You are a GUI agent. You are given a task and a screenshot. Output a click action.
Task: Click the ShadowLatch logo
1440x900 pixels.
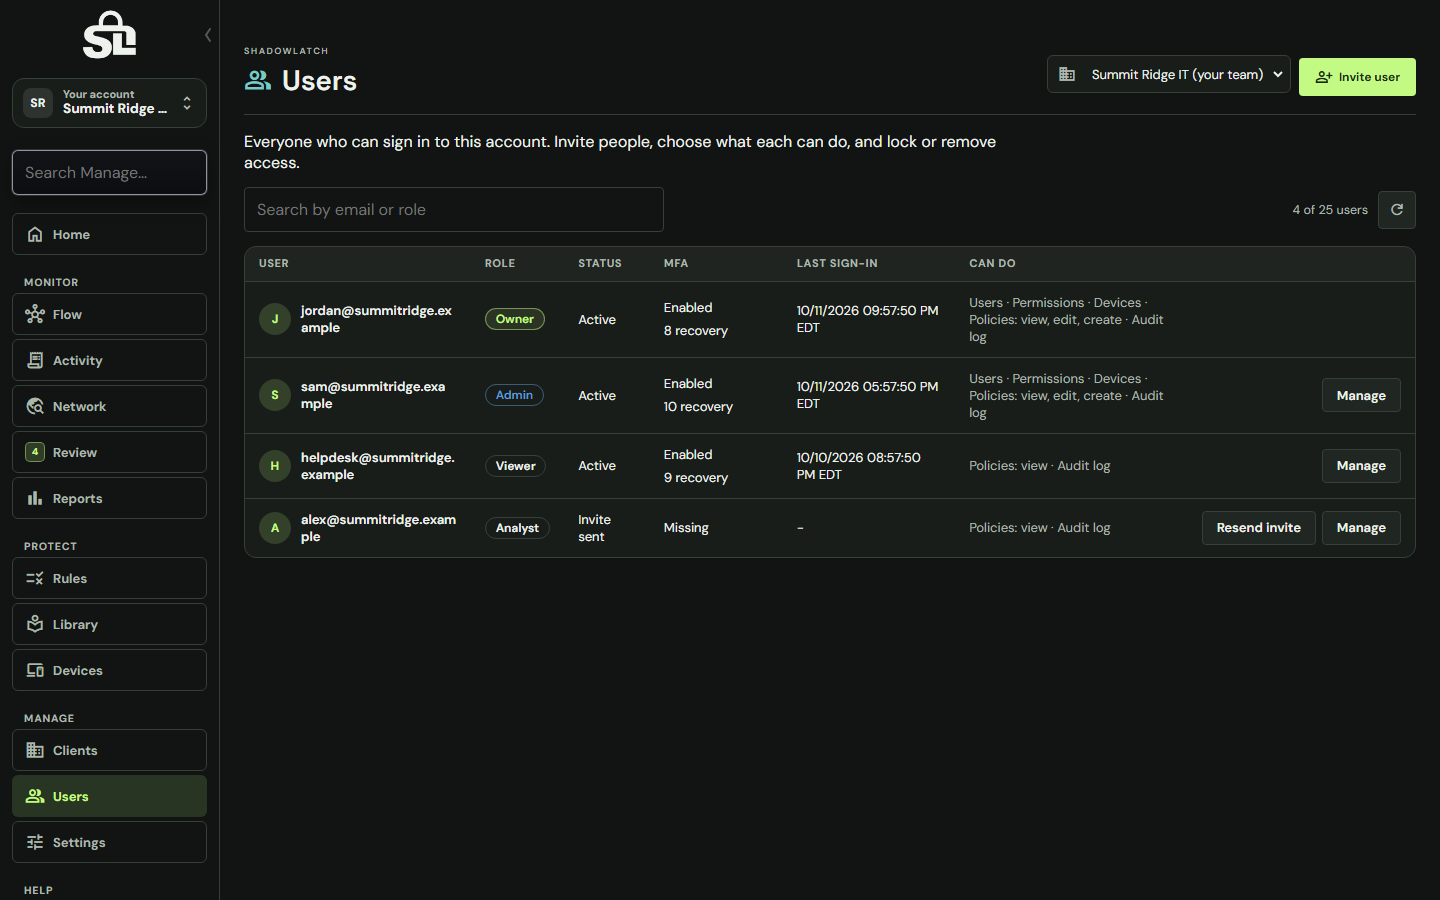point(110,35)
